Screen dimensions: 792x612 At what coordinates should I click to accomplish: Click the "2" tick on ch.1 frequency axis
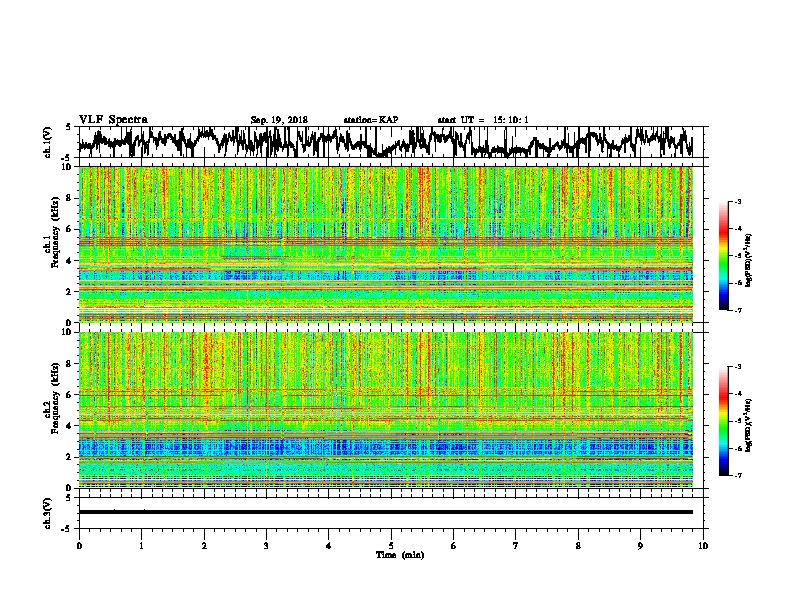tap(70, 292)
